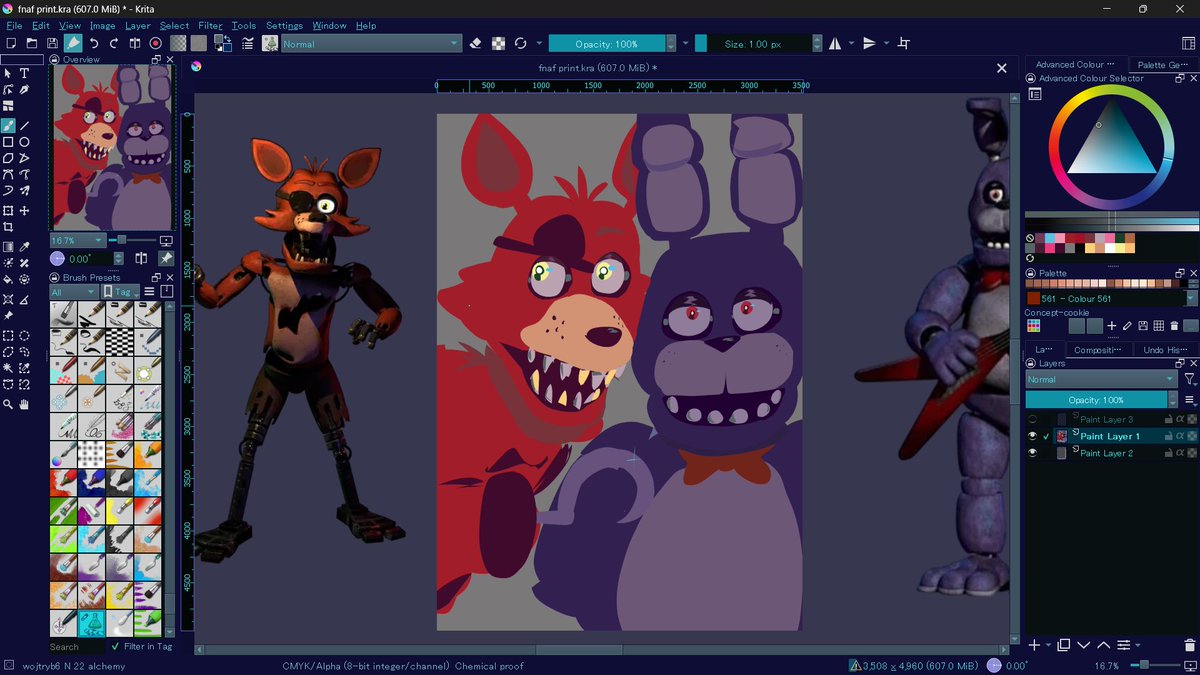Select the Pan hand tool
Image resolution: width=1200 pixels, height=675 pixels.
click(x=25, y=405)
